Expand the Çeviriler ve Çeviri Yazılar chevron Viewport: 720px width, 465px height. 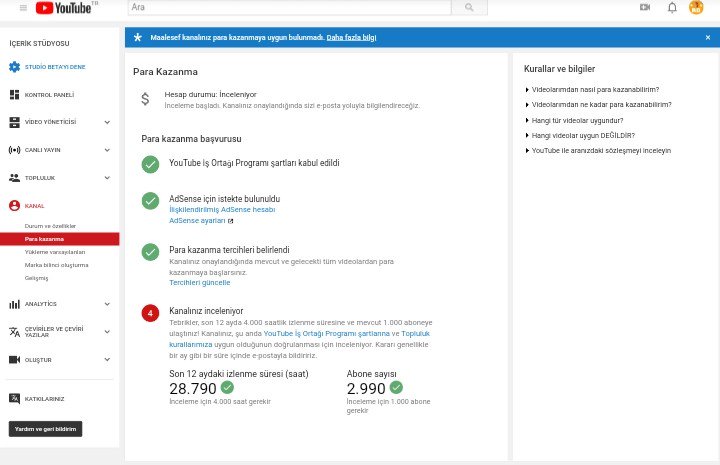click(107, 331)
